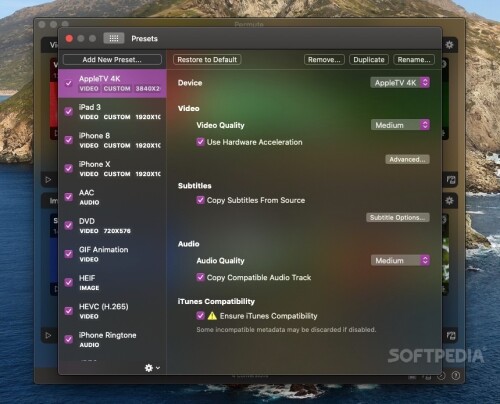Select the iPhone 8 preset
500x404 pixels.
coord(112,140)
